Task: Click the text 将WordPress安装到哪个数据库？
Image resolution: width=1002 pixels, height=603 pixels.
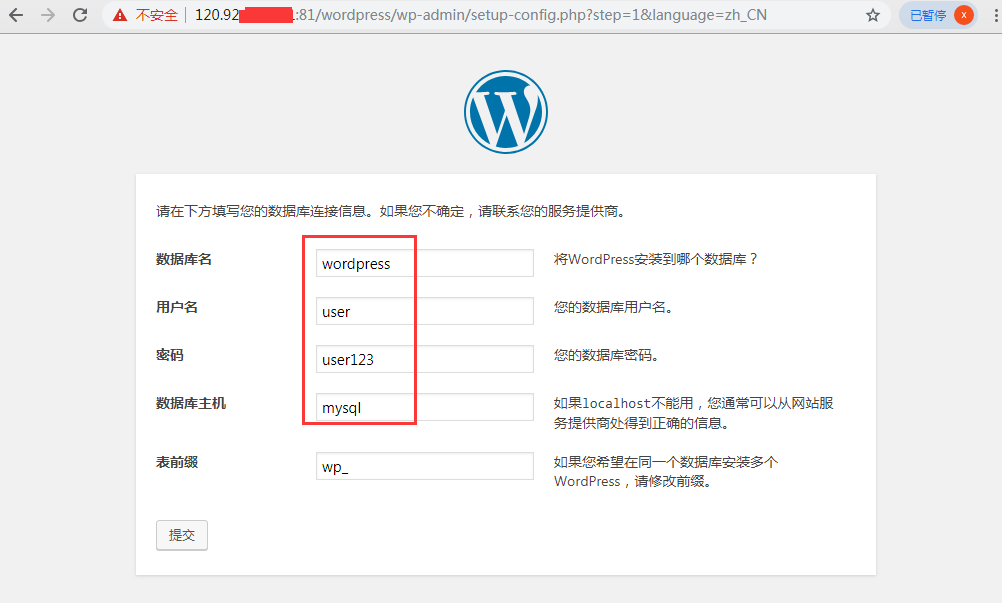Action: pos(656,259)
